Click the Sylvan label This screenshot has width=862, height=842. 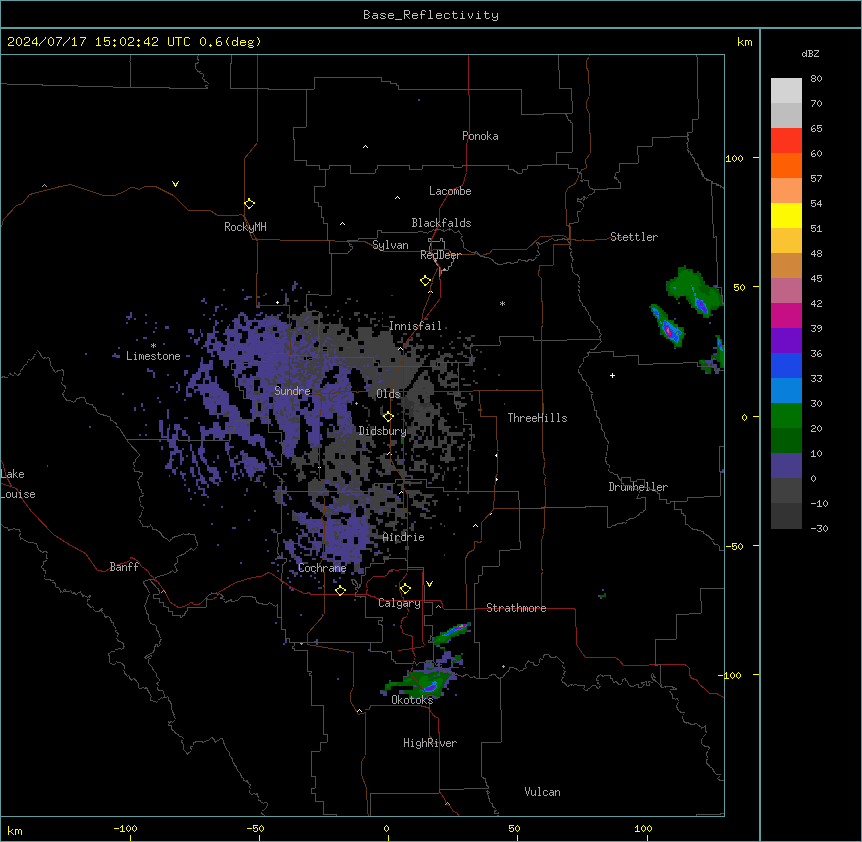(390, 245)
